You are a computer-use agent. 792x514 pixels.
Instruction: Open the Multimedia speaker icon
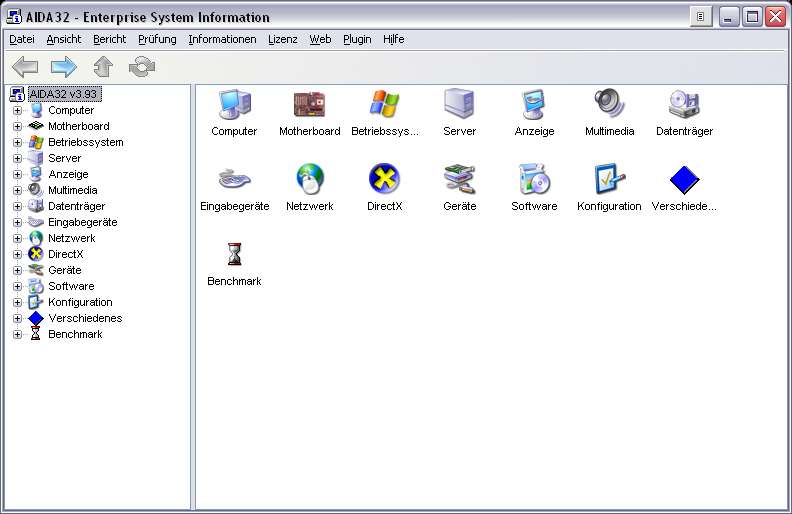tap(609, 104)
